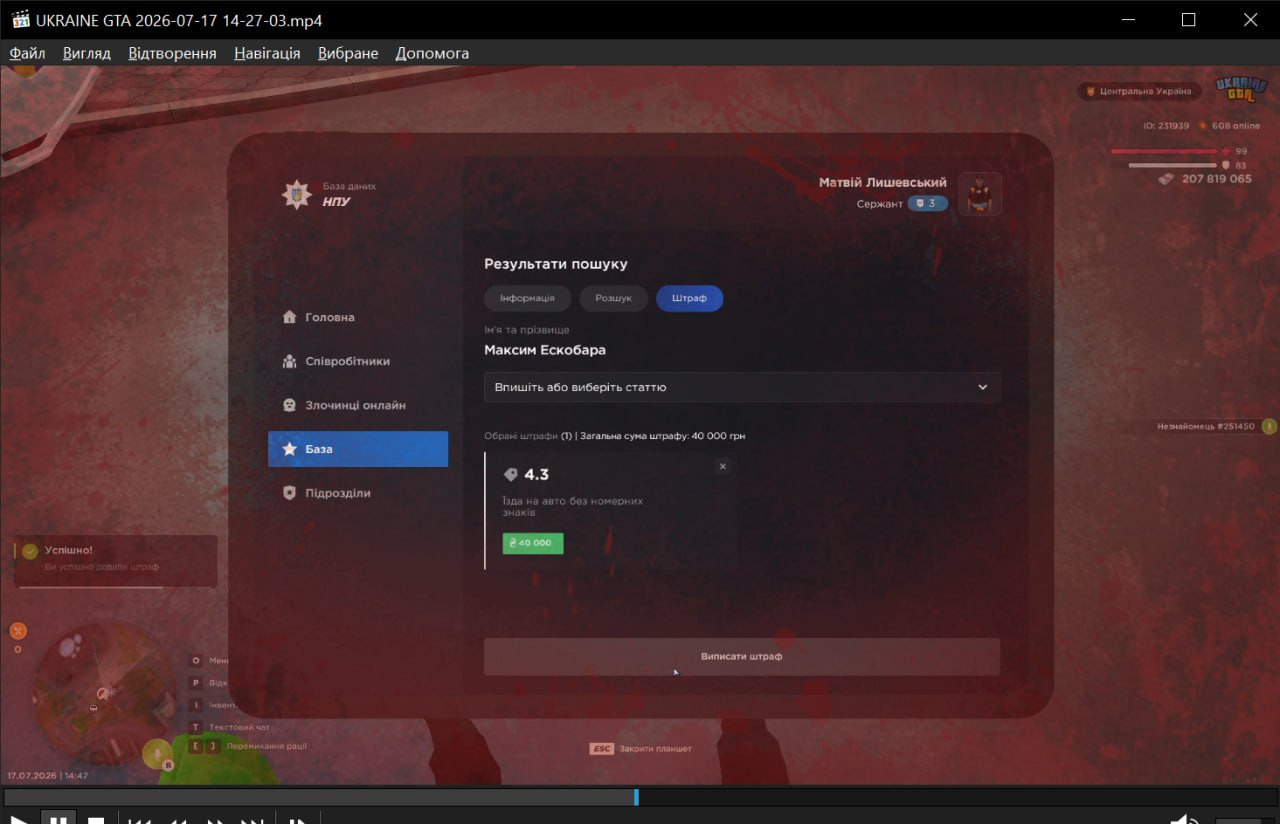The width and height of the screenshot is (1280, 824).
Task: Click the НПУ police badge logo
Action: 297,194
